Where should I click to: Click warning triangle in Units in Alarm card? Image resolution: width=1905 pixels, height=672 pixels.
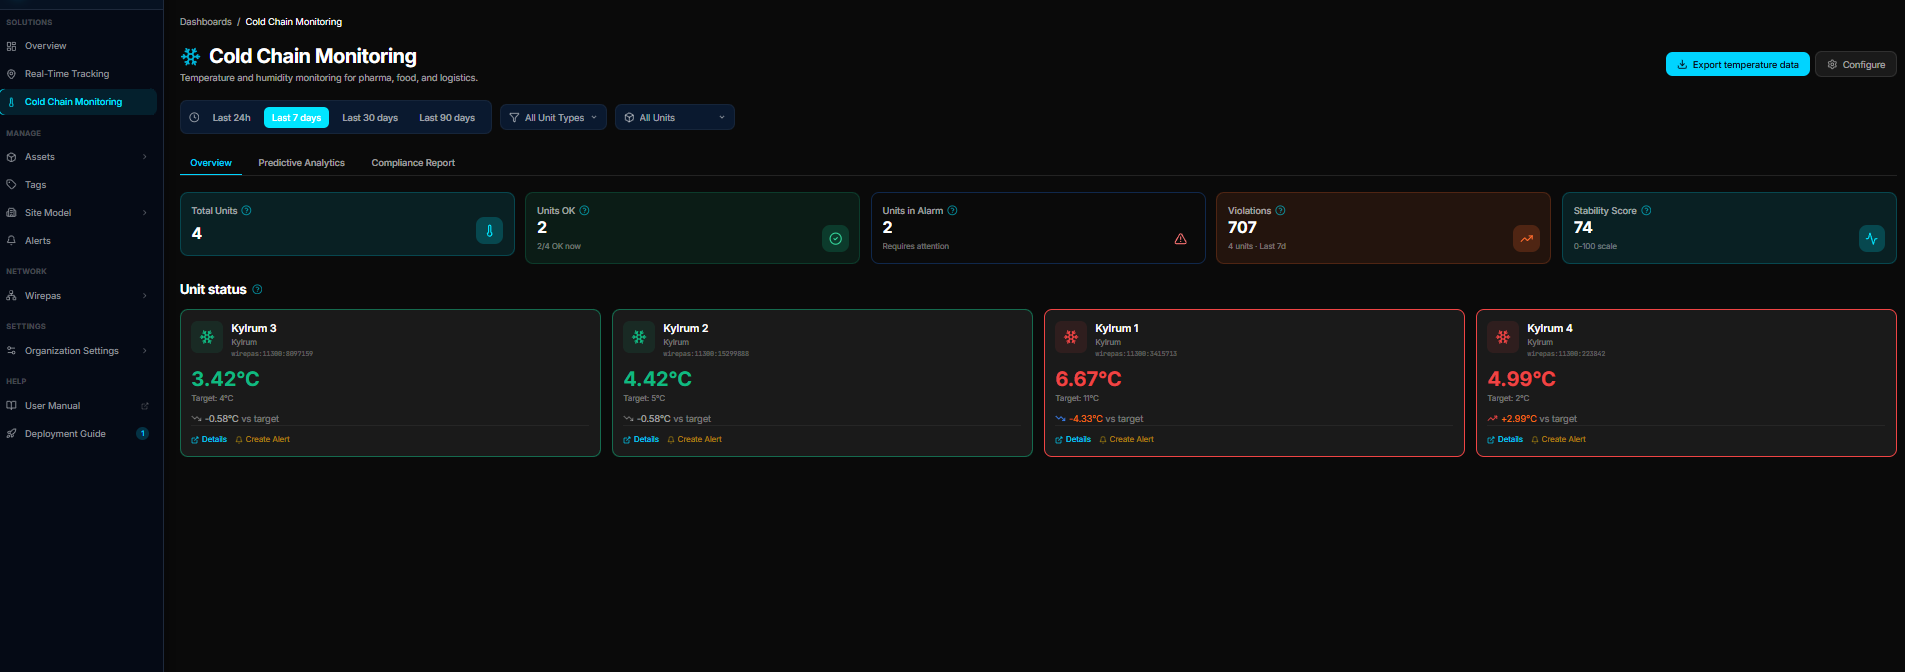pyautogui.click(x=1180, y=239)
